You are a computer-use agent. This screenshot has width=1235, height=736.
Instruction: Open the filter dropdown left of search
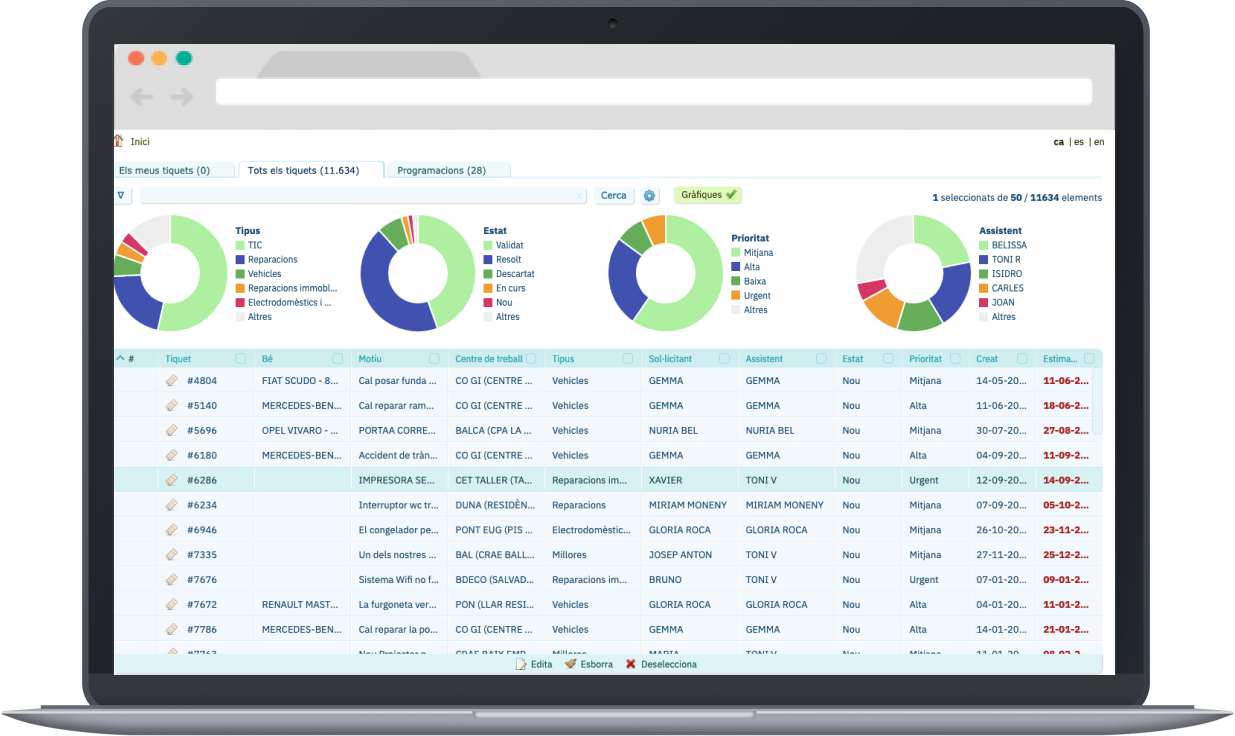tap(122, 196)
